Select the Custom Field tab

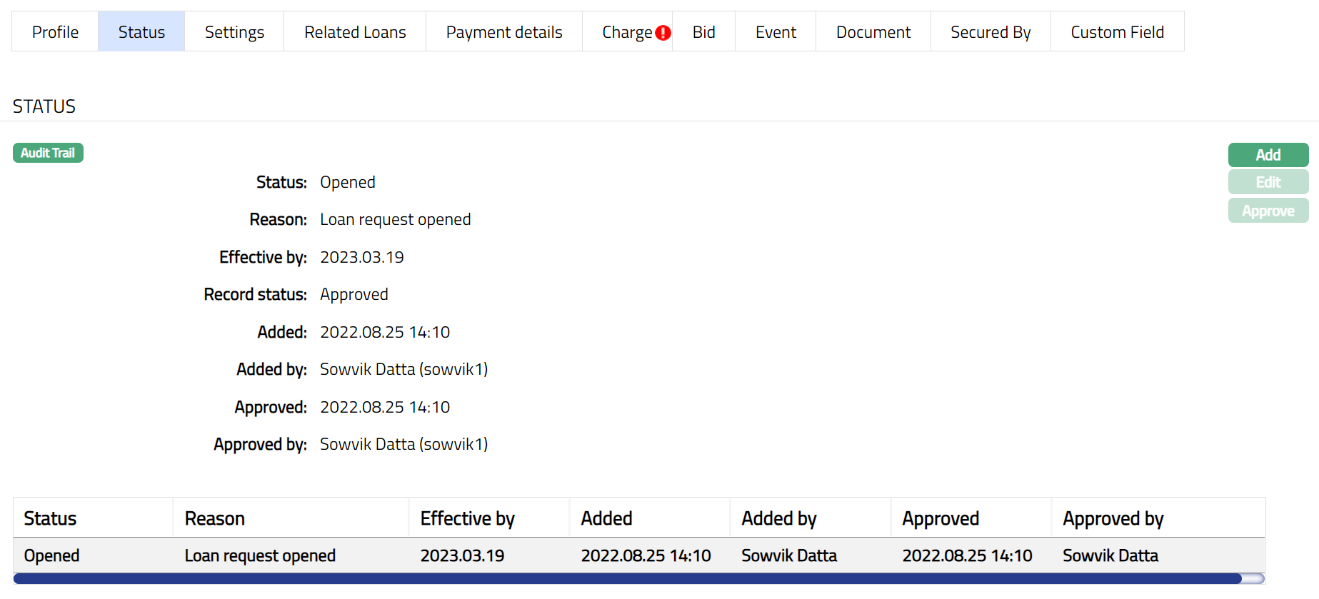tap(1117, 32)
